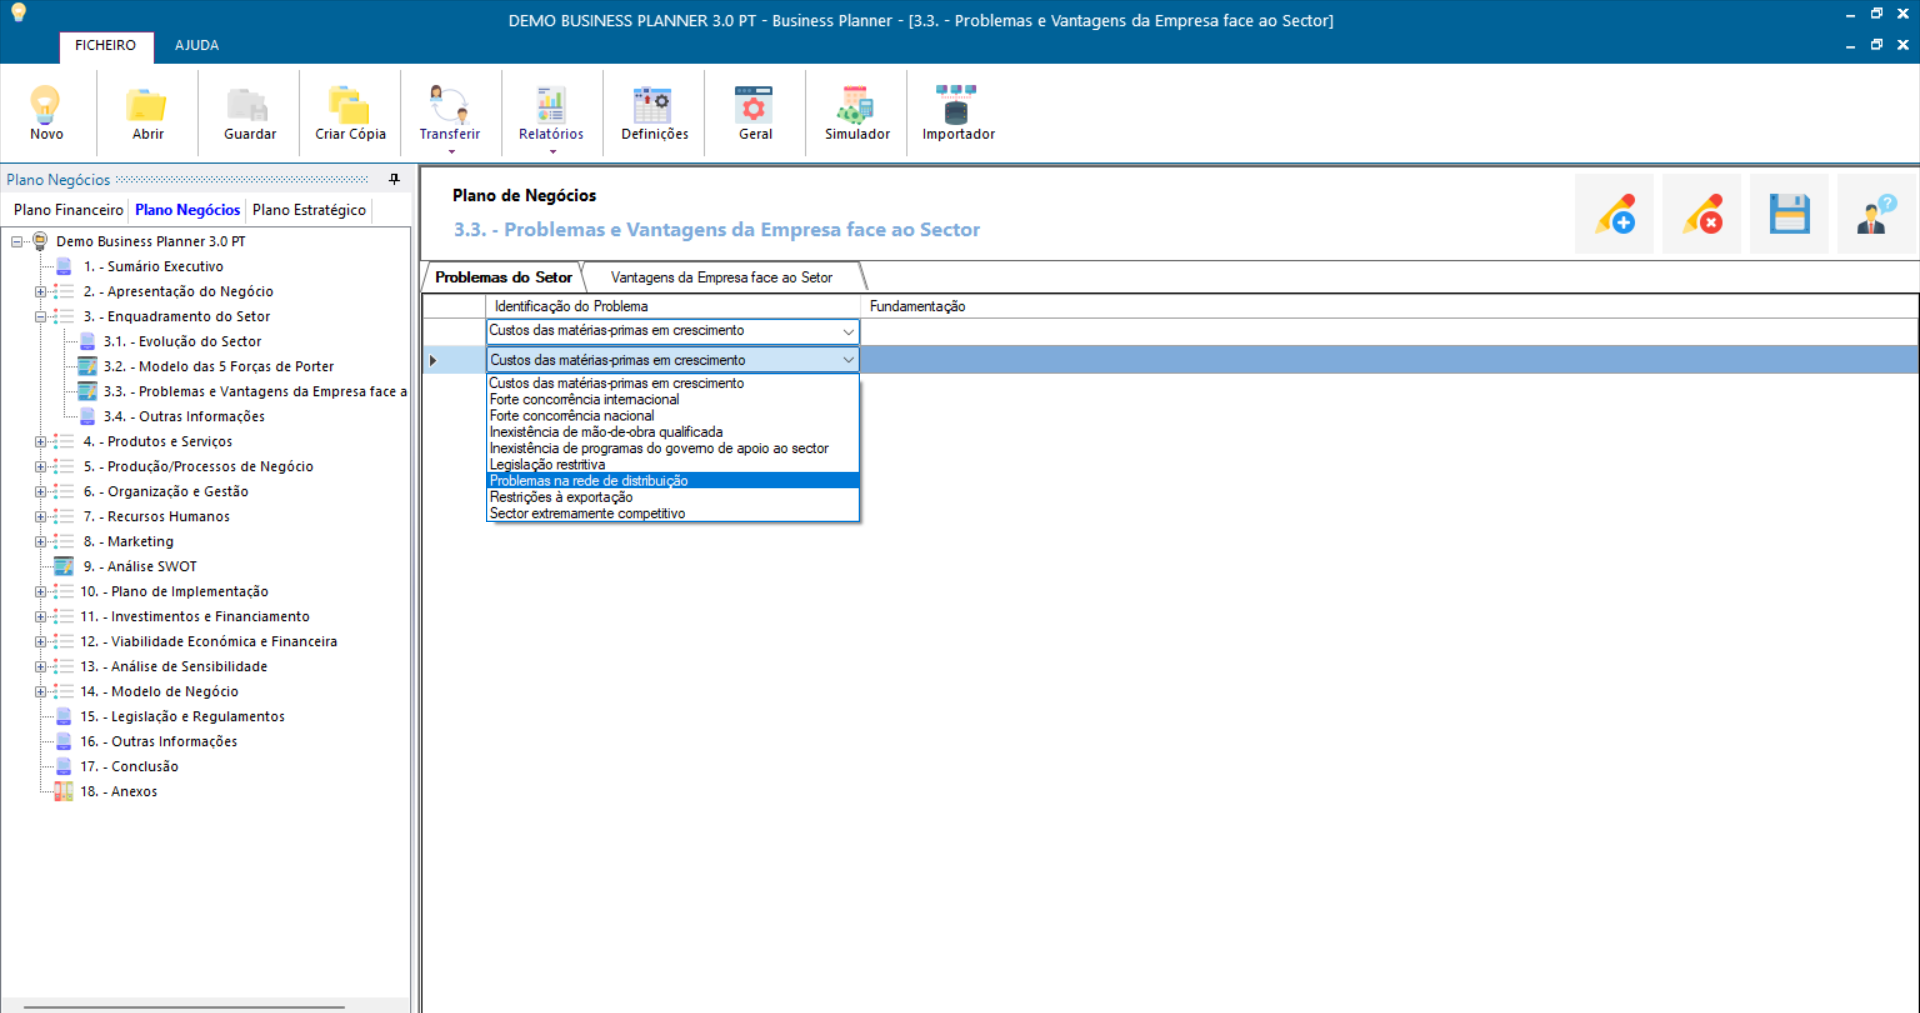Open the Importador database icon
Screen dimensions: 1920x1013
[957, 104]
